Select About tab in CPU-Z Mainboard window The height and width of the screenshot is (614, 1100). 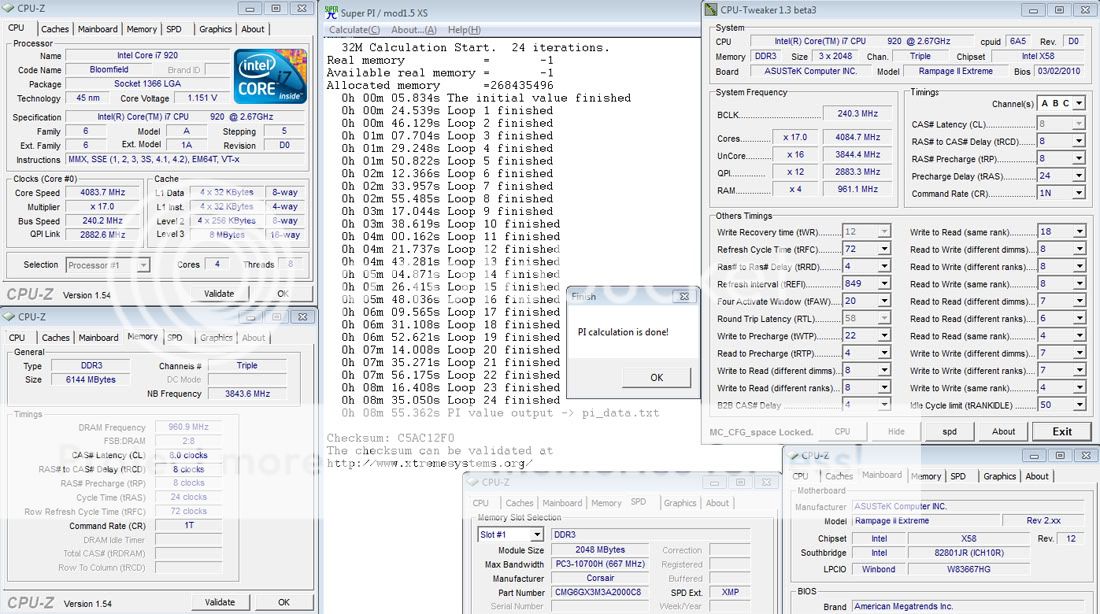[x=1037, y=476]
